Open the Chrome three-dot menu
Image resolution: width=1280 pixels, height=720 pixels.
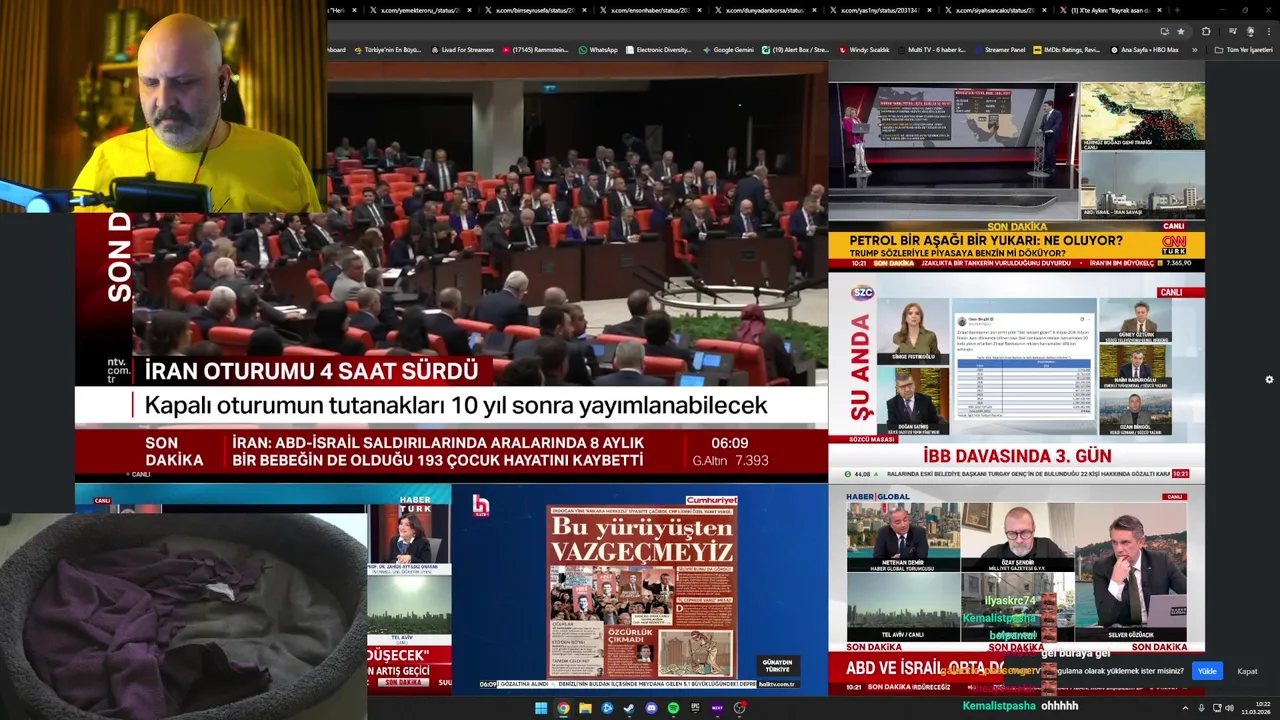click(1269, 32)
